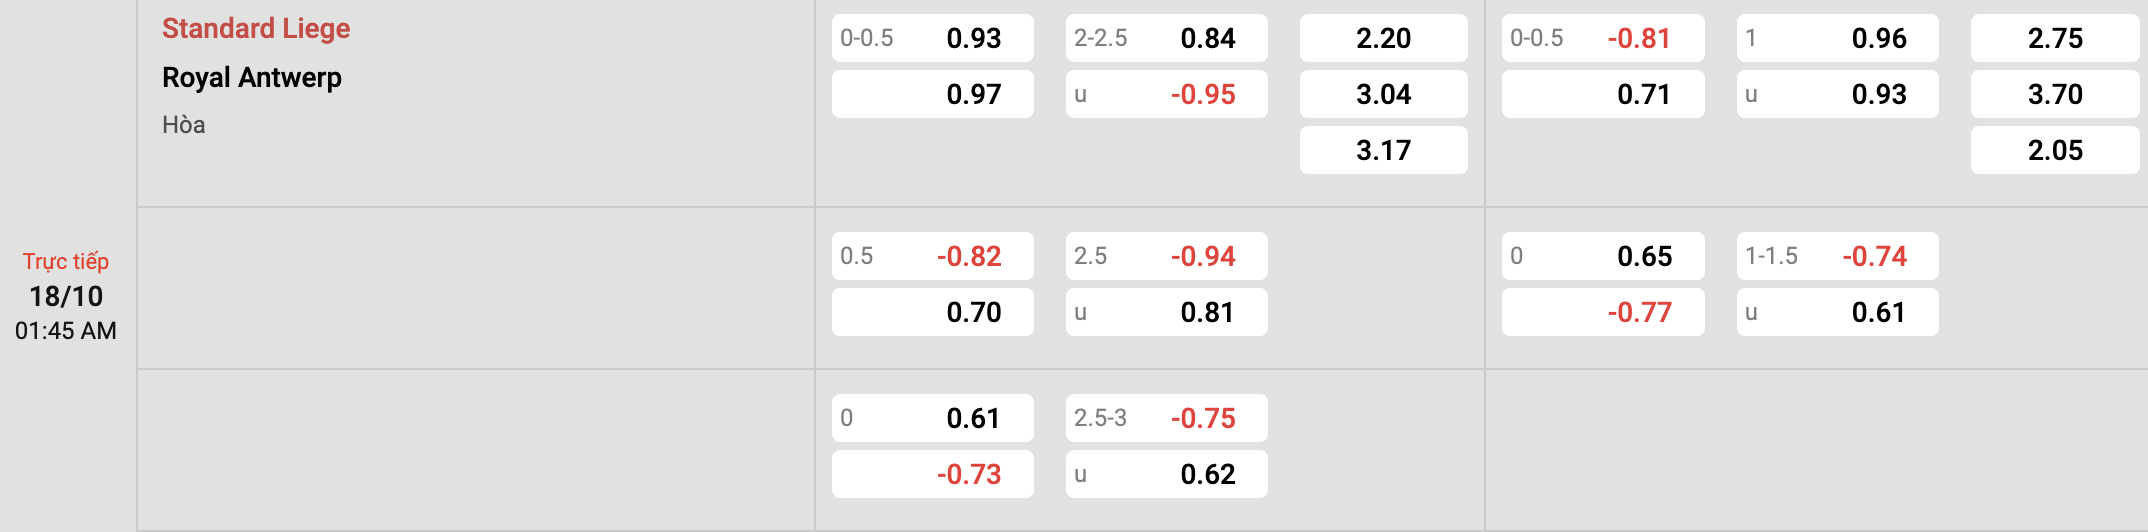Pick over 2-2.5 odds 0.84

(1167, 38)
